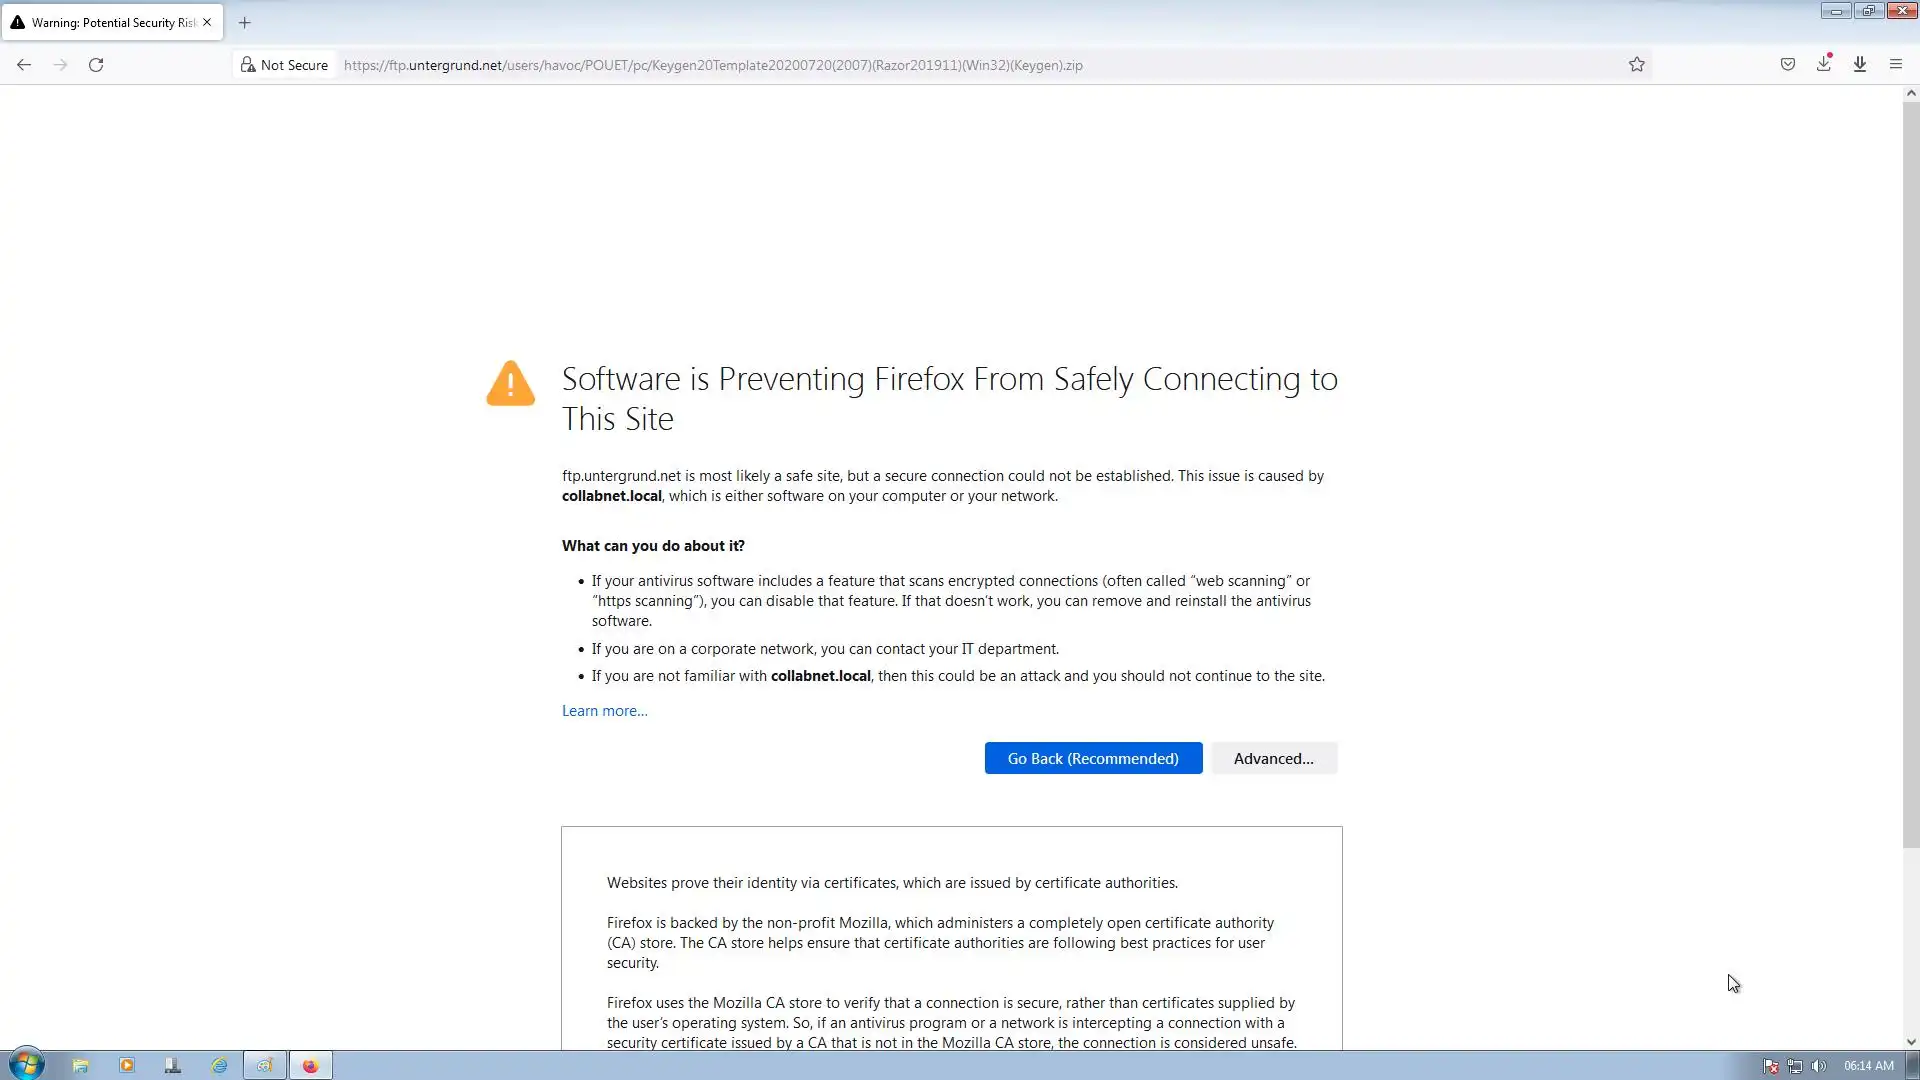Image resolution: width=1920 pixels, height=1080 pixels.
Task: Open the Windows Start menu
Action: (x=27, y=1065)
